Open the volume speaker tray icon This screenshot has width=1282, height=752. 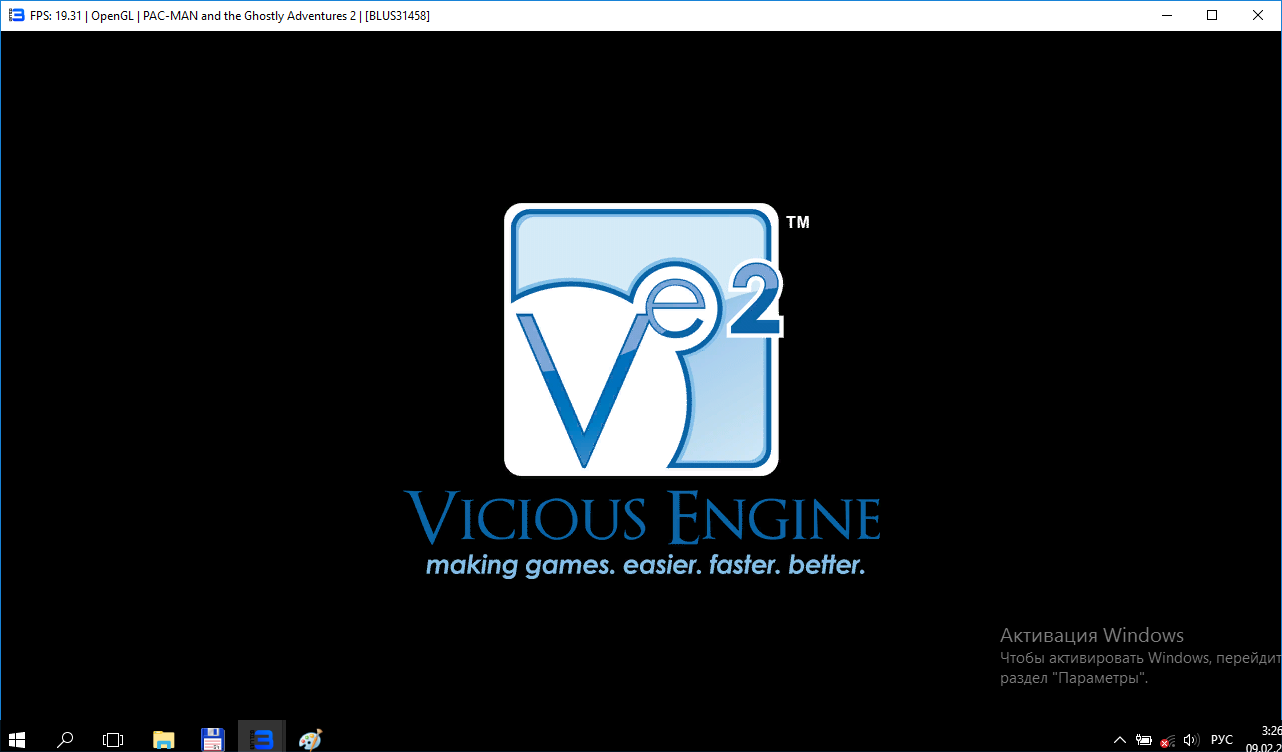coord(1191,740)
